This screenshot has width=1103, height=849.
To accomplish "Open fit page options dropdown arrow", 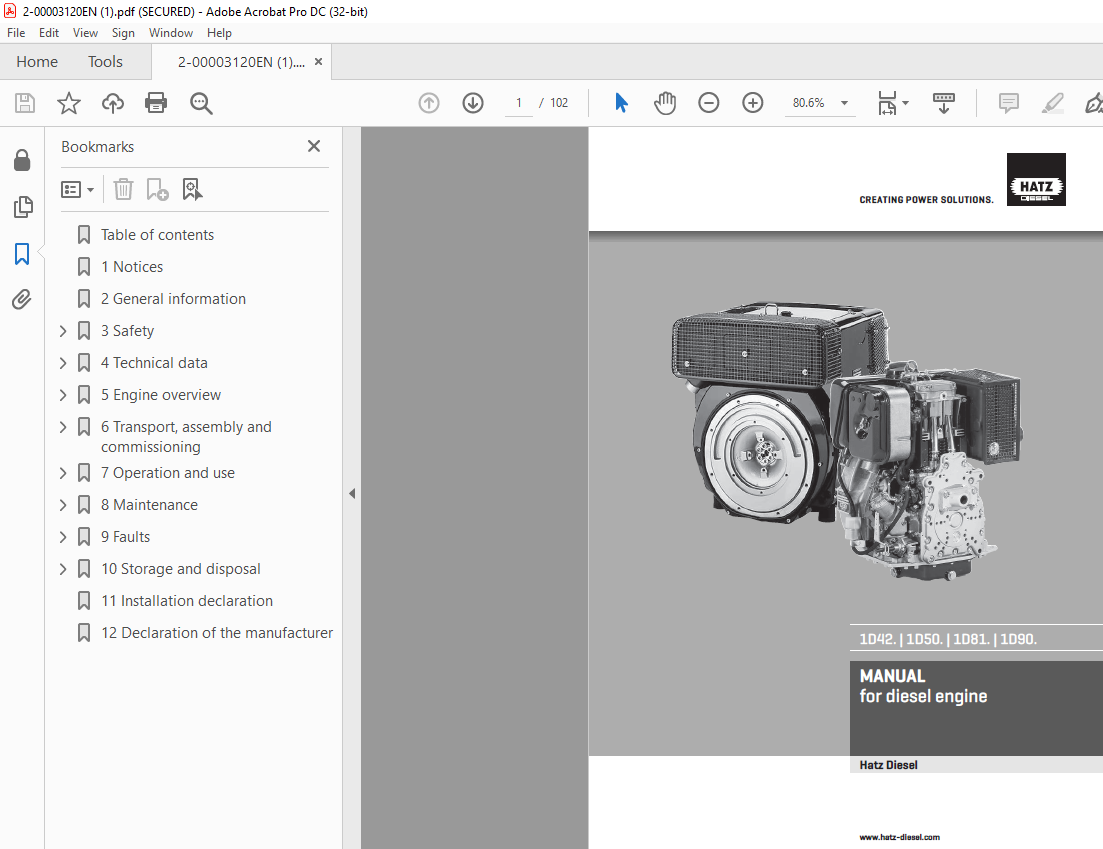I will [x=905, y=103].
